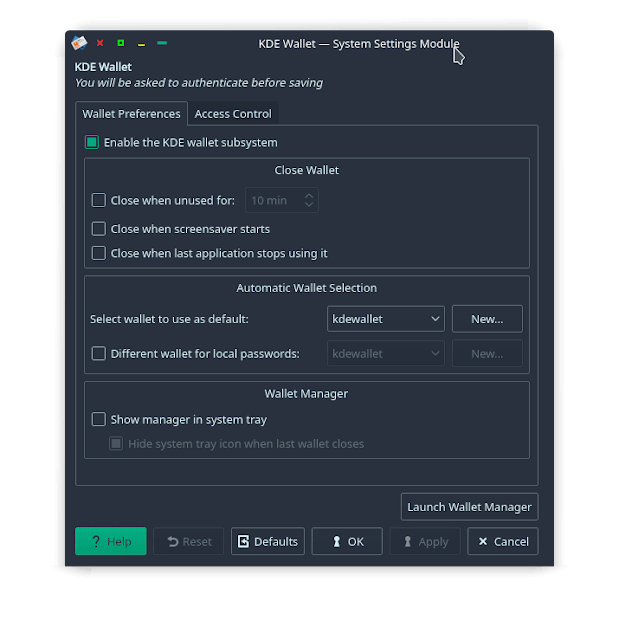Screen dimensions: 619x640
Task: Open Help
Action: click(111, 541)
